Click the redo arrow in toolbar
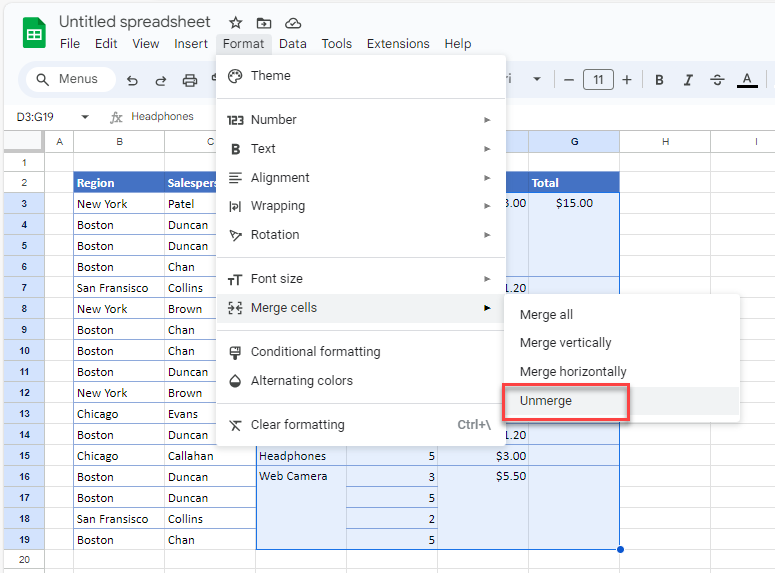Screen dimensions: 775x573 pyautogui.click(x=161, y=80)
